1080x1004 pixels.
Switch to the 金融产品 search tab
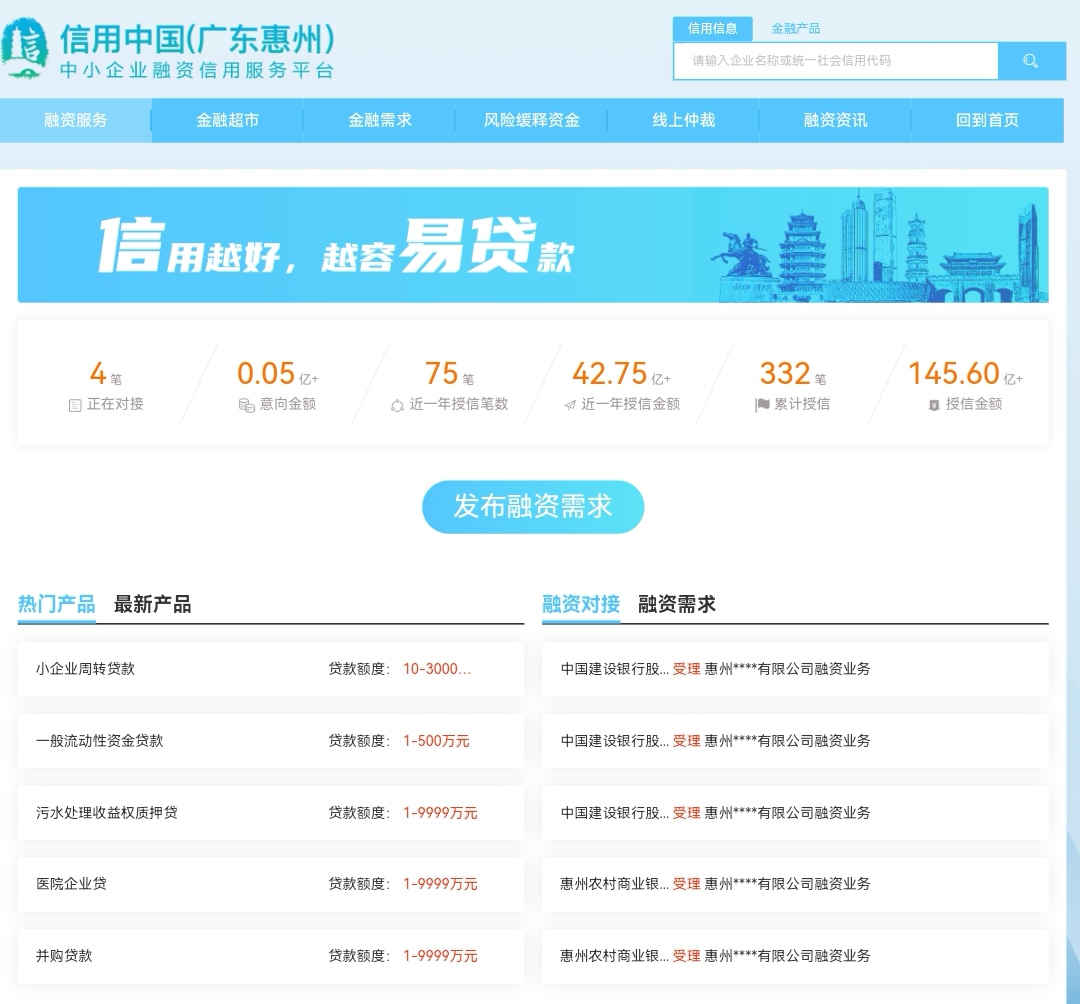pos(793,28)
